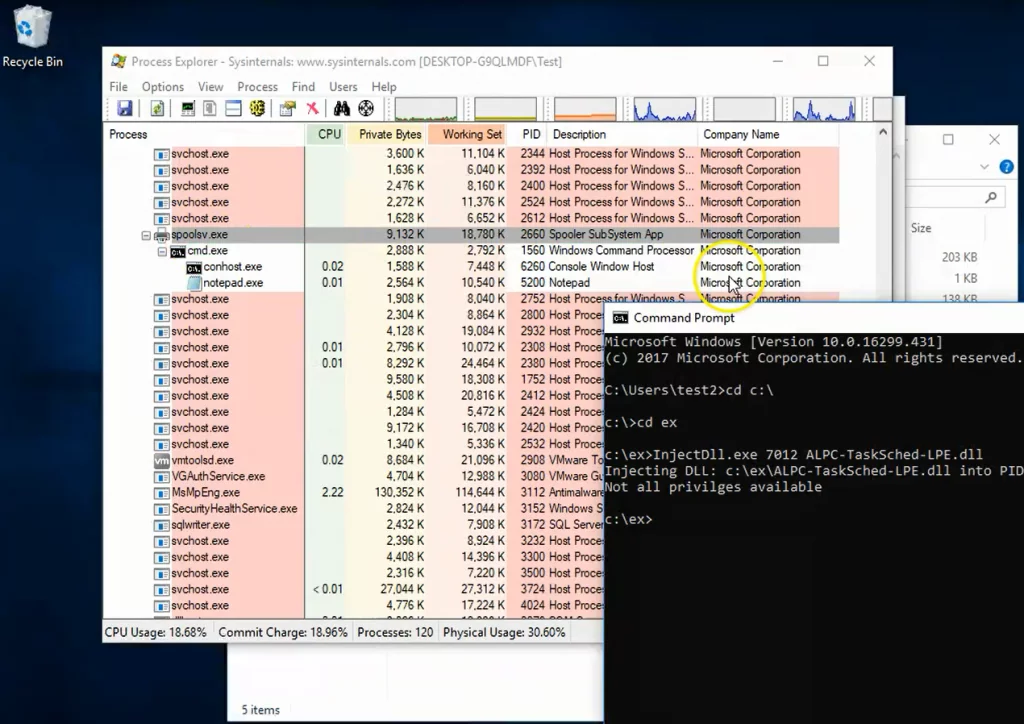
Task: Click the CPU usage history mini graph
Action: [x=426, y=109]
